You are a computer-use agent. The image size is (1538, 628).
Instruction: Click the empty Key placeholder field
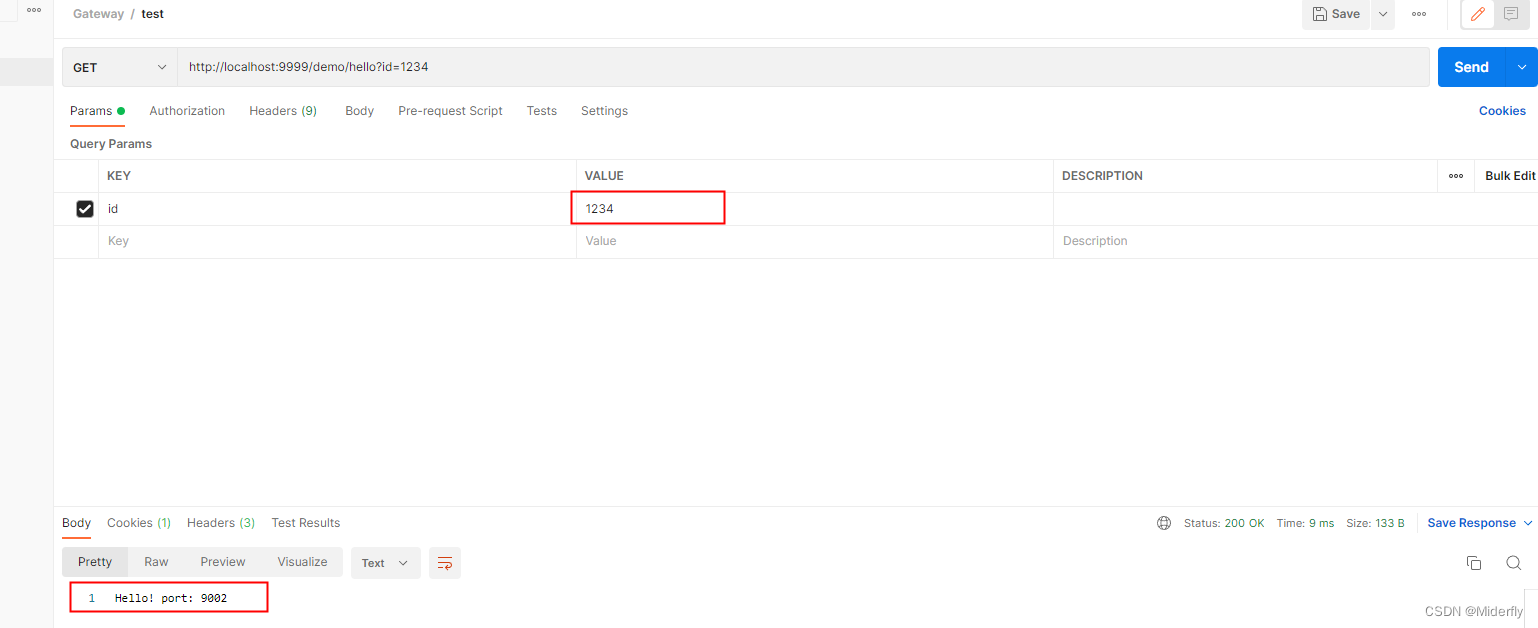(337, 241)
